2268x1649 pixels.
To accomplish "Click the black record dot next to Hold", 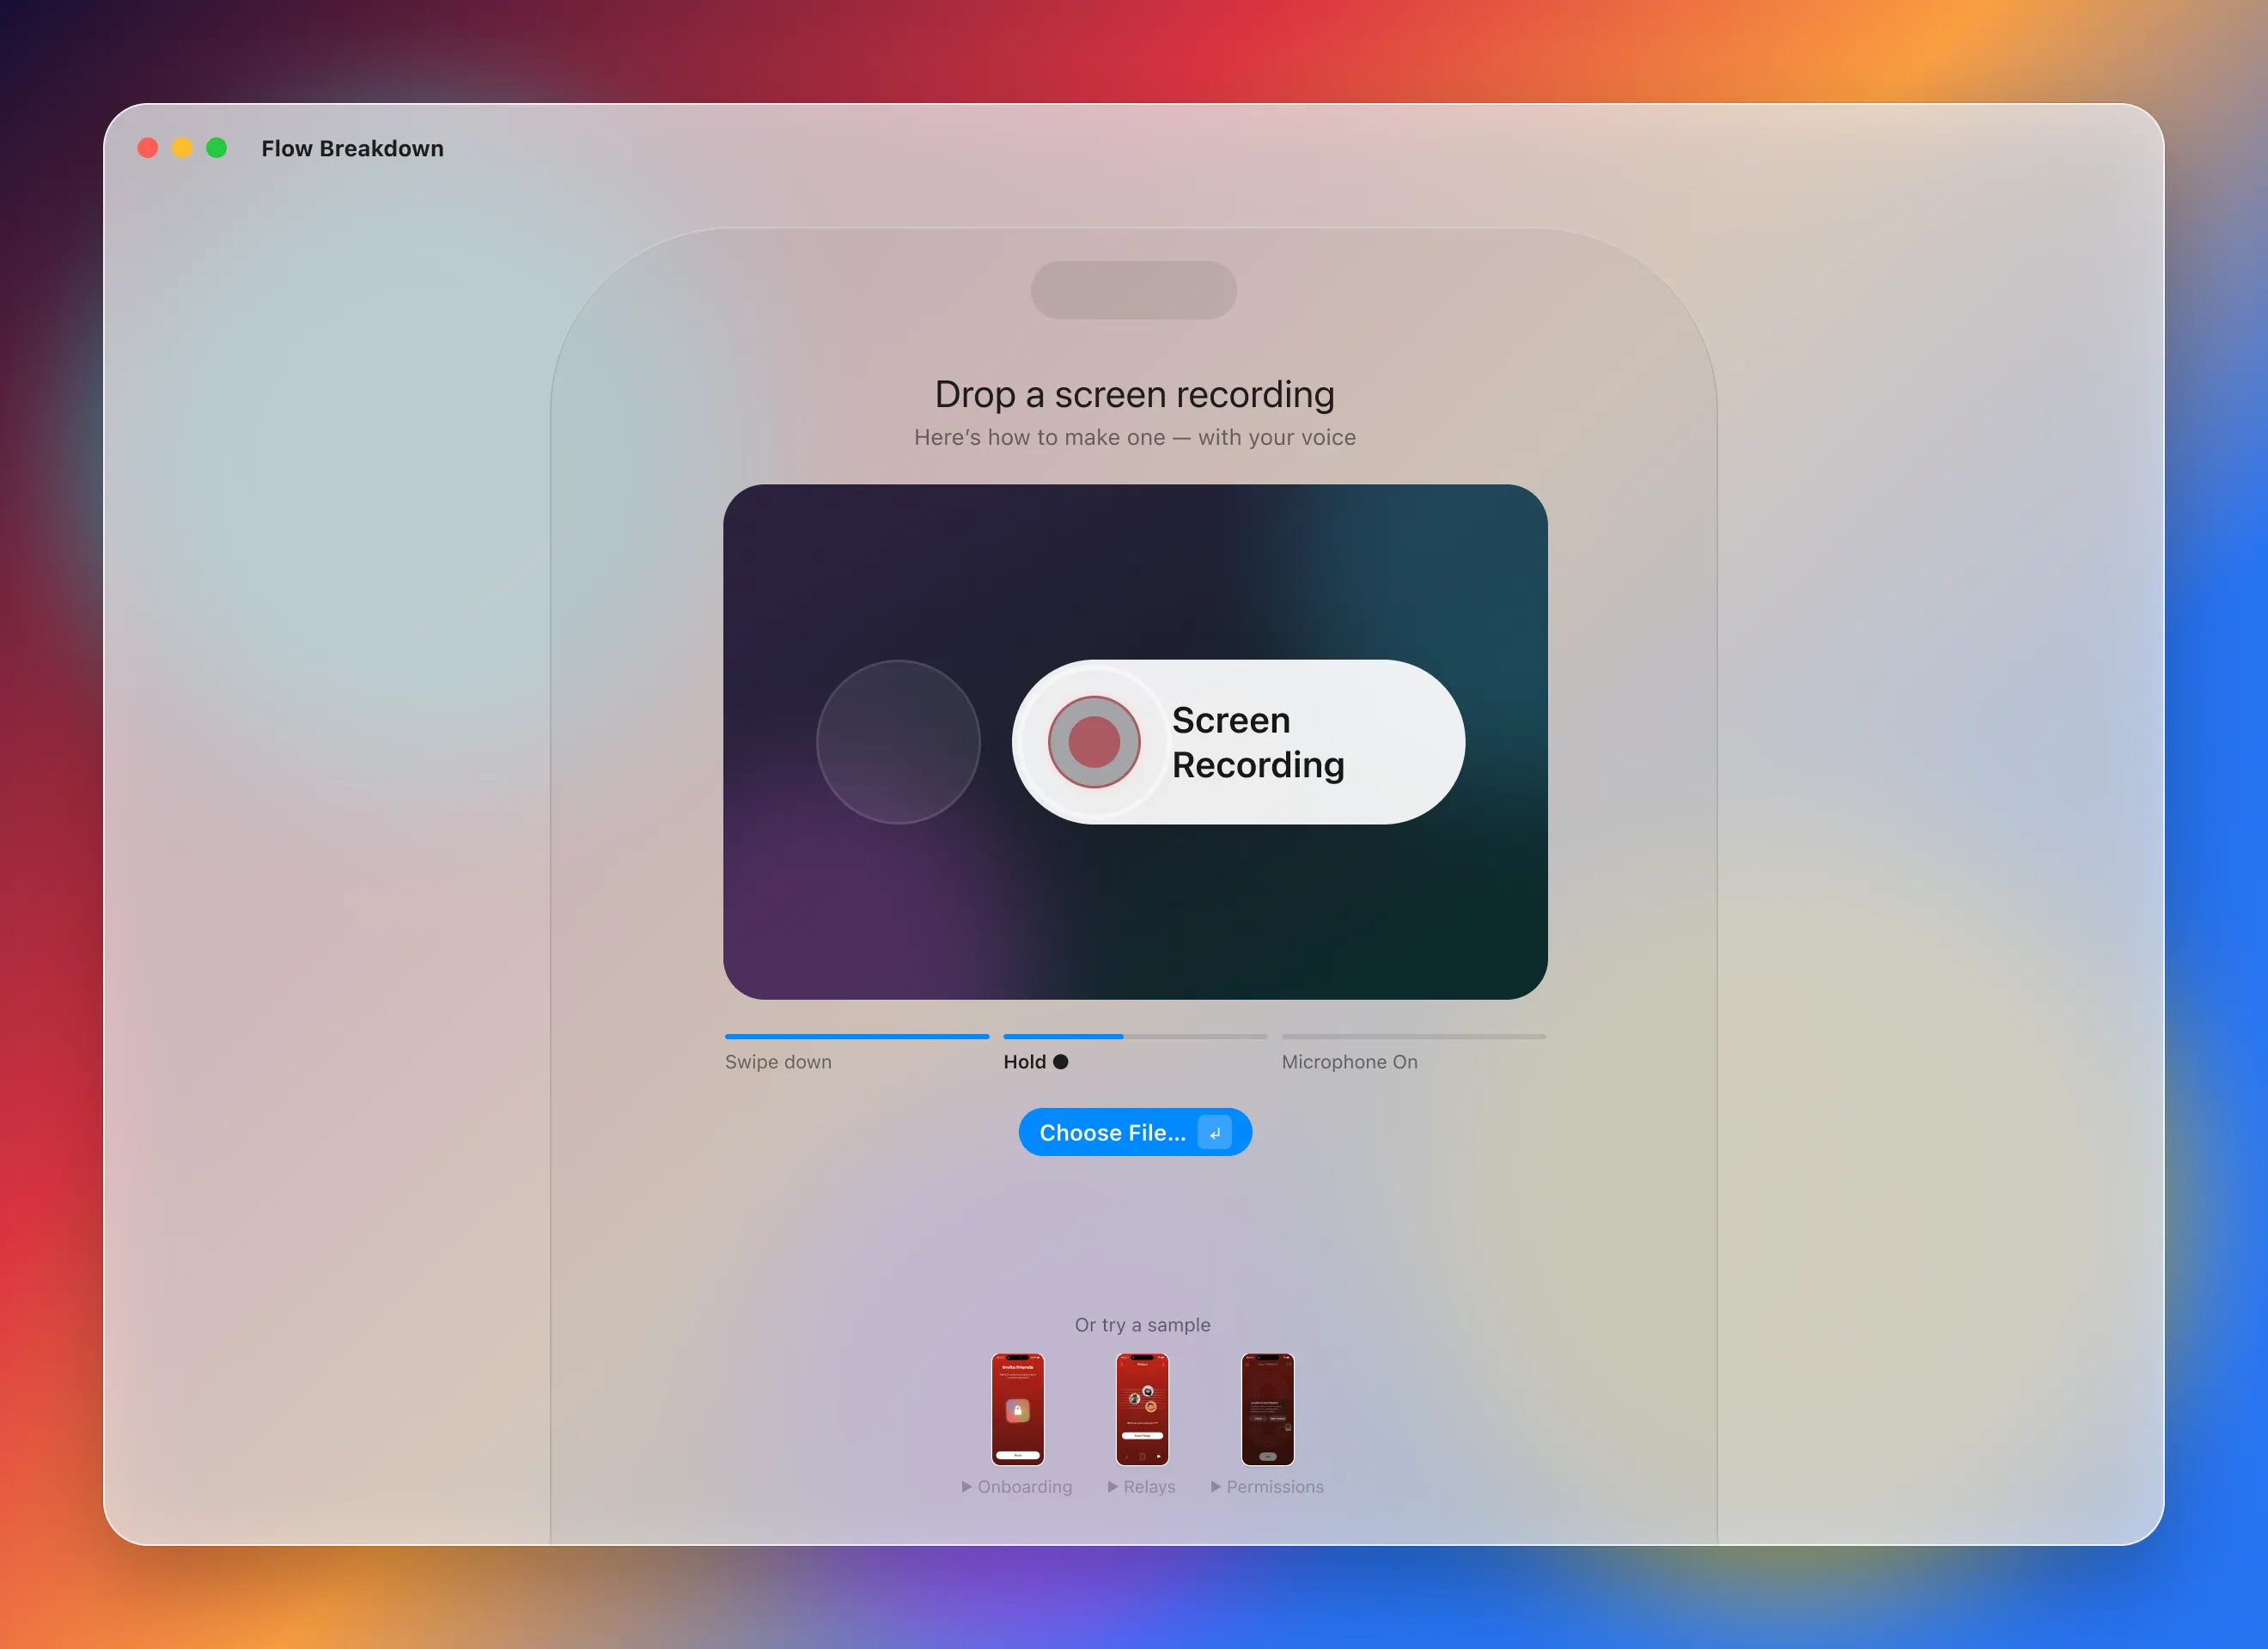I will [1061, 1062].
